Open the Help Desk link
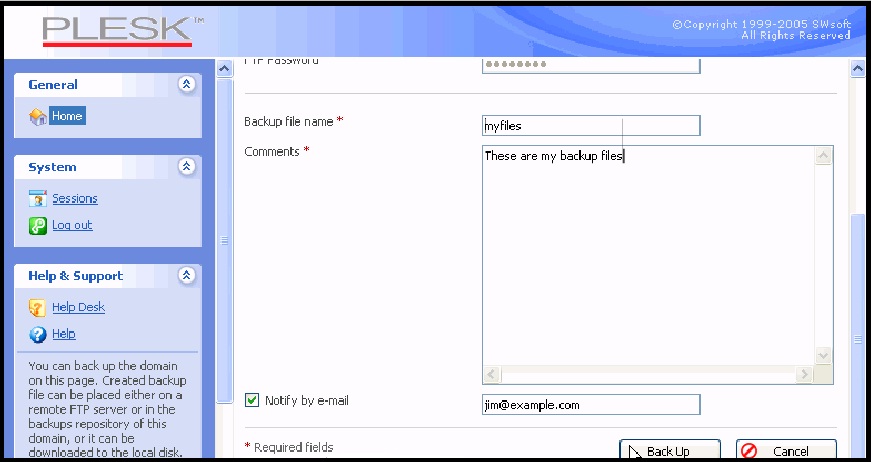This screenshot has height=462, width=871. (78, 307)
